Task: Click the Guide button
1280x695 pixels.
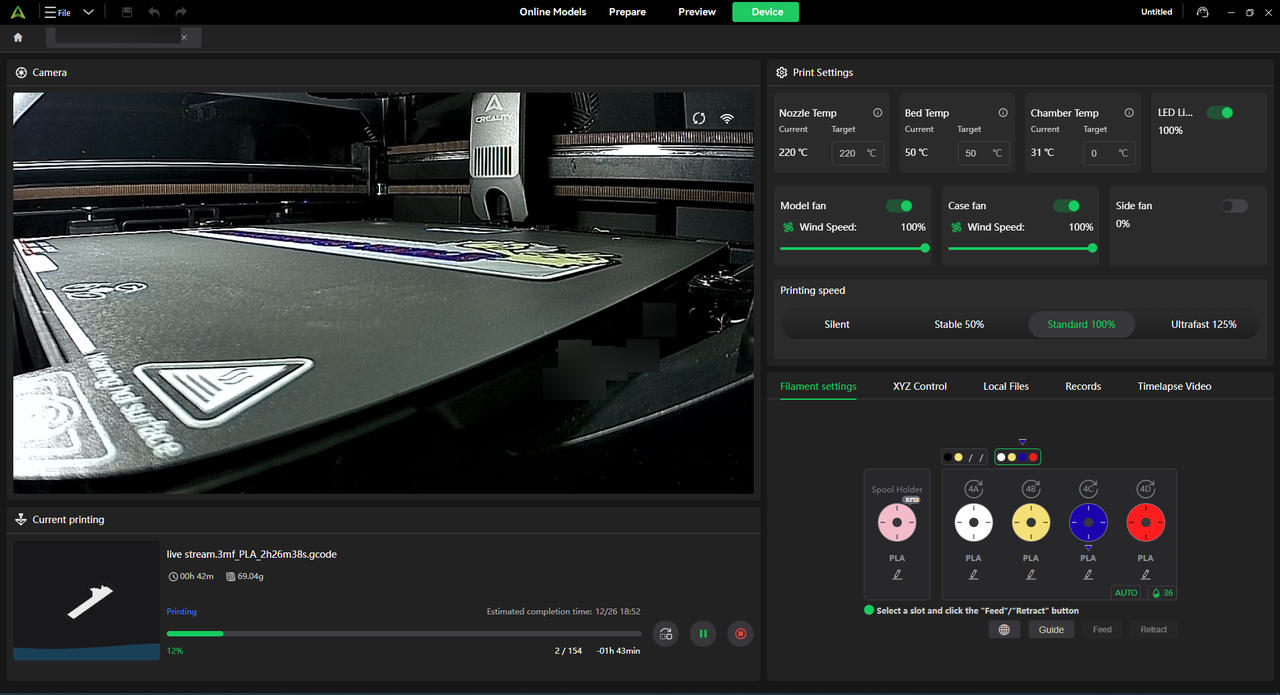Action: click(x=1051, y=629)
